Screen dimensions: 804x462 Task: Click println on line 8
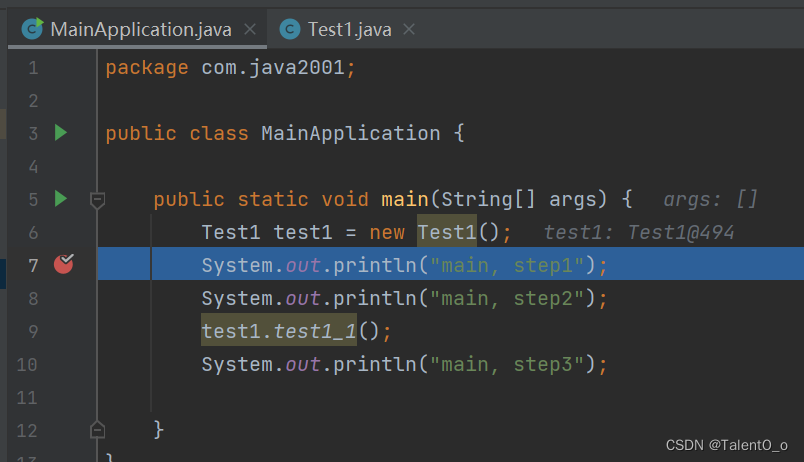(375, 298)
